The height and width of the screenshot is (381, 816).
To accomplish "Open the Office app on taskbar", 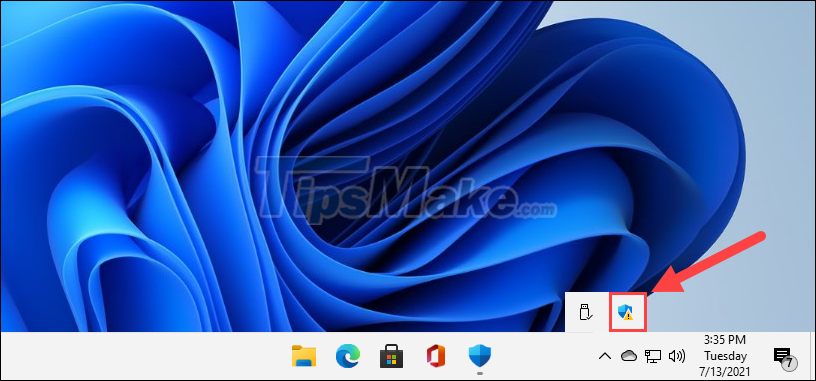I will (436, 356).
